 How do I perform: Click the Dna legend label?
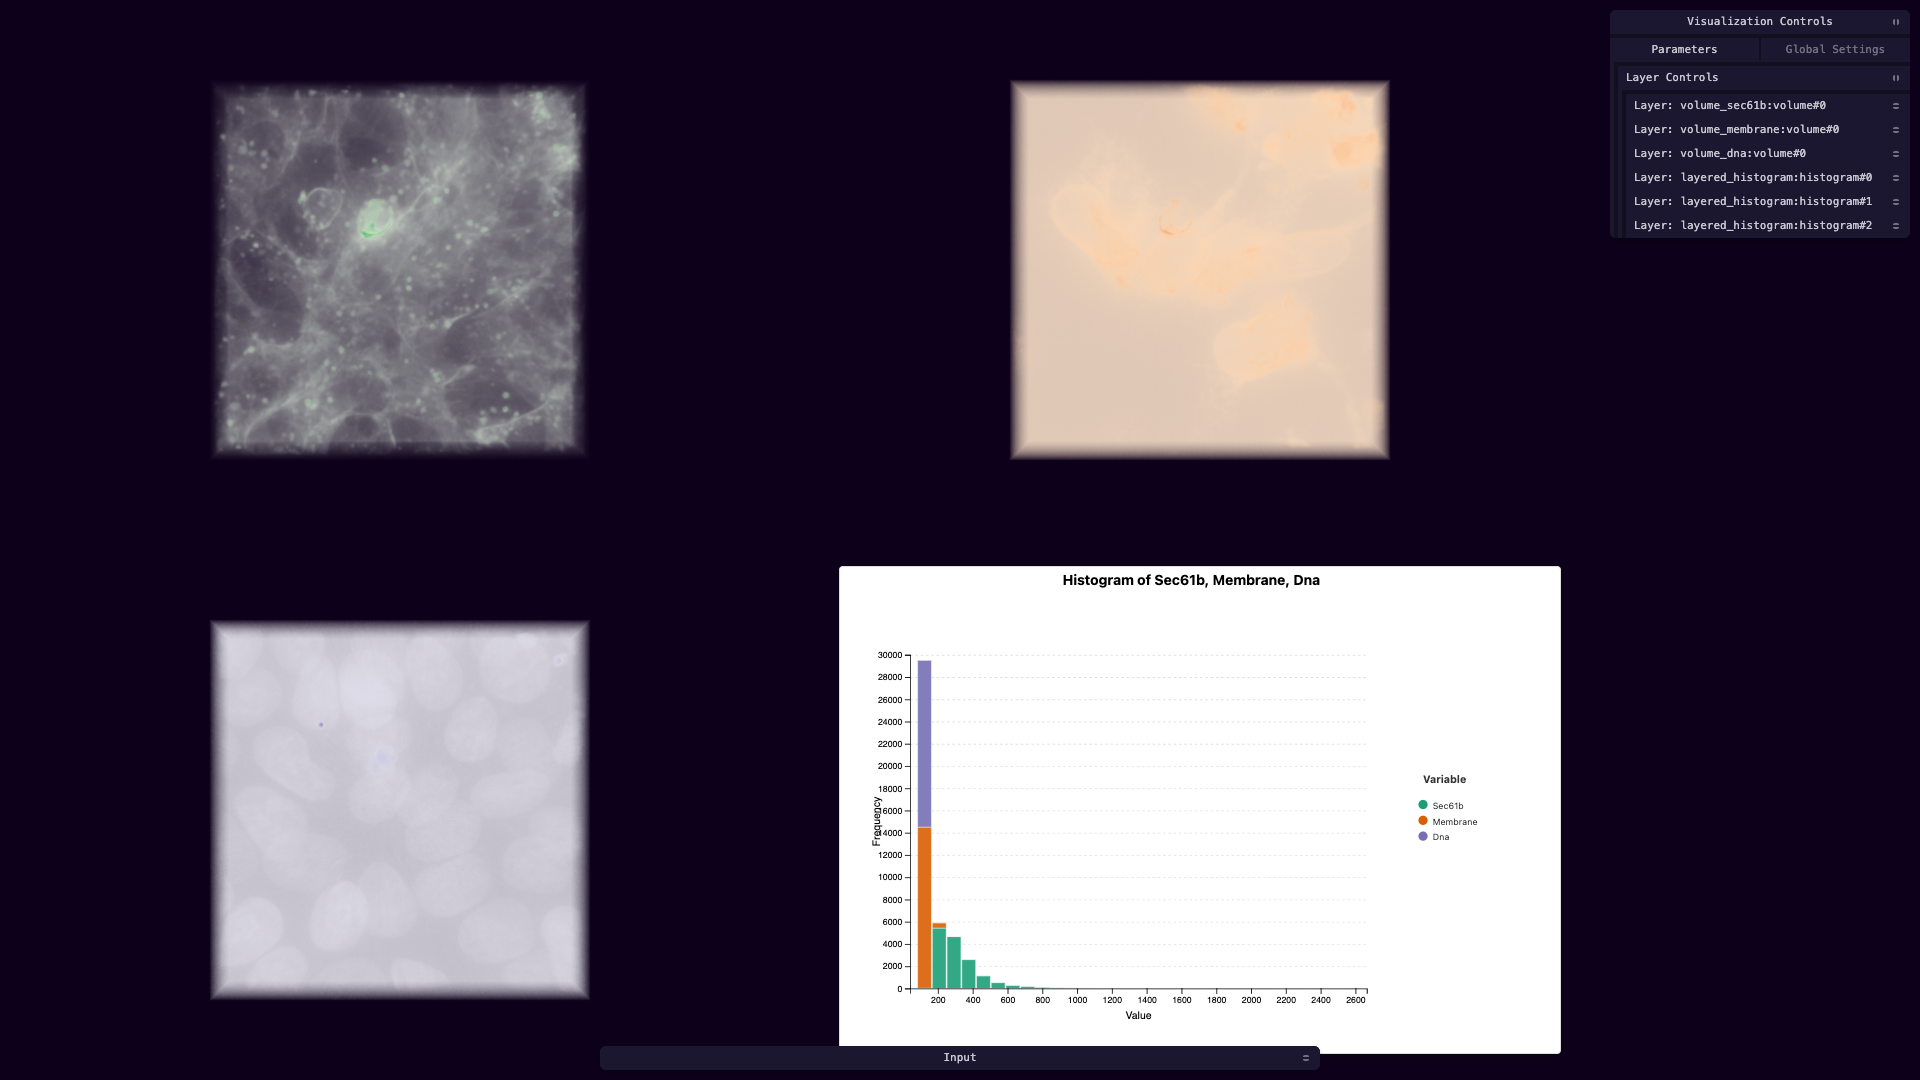[1440, 837]
